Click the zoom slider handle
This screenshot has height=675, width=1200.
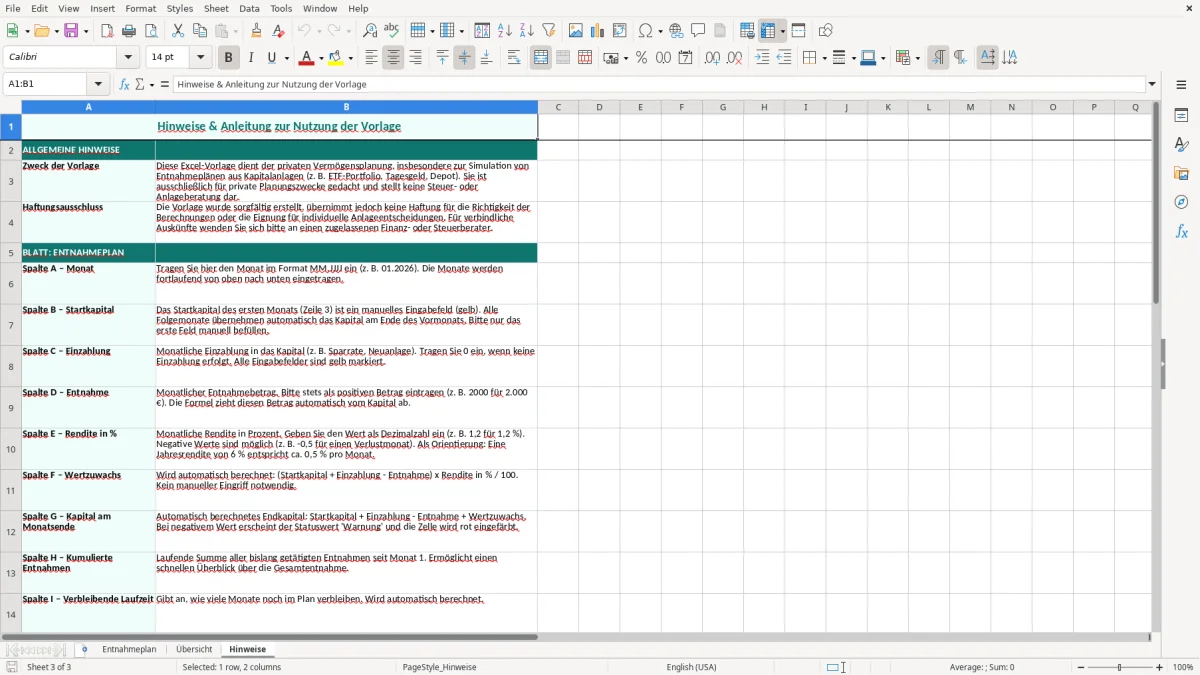(1119, 667)
